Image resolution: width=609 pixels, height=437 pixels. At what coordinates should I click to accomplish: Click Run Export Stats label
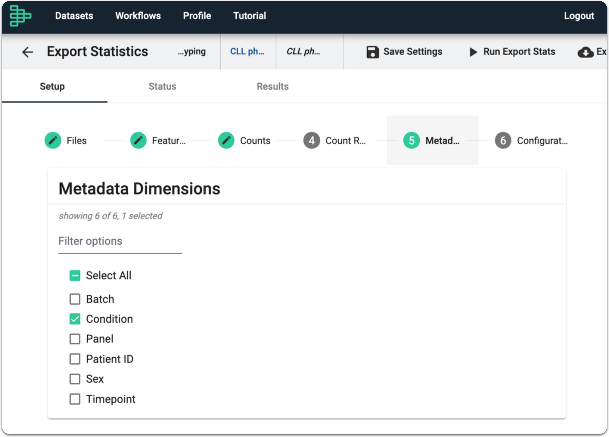[519, 52]
